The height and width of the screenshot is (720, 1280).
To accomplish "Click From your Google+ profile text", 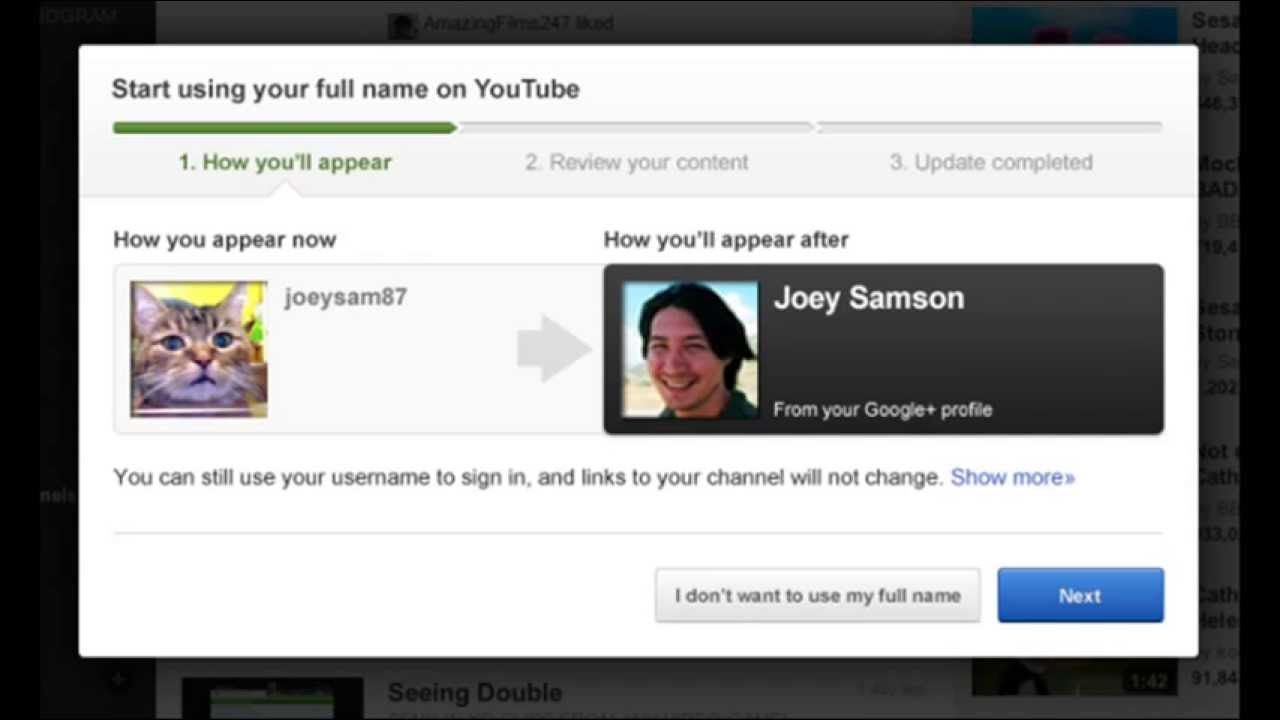I will [x=883, y=409].
